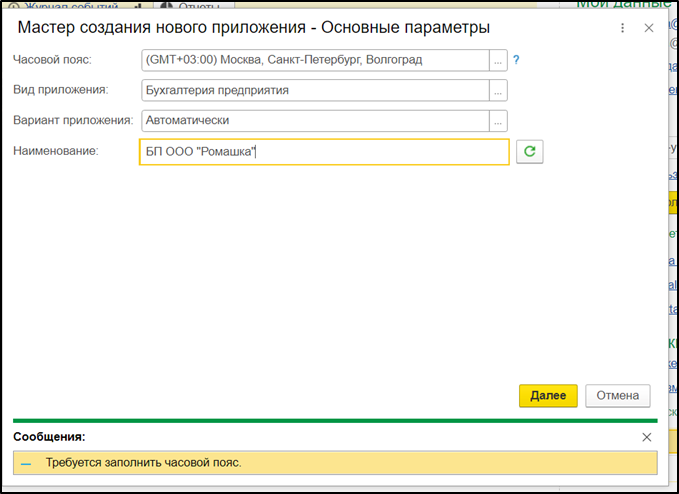
Task: Proceed with the Далее button
Action: point(548,395)
